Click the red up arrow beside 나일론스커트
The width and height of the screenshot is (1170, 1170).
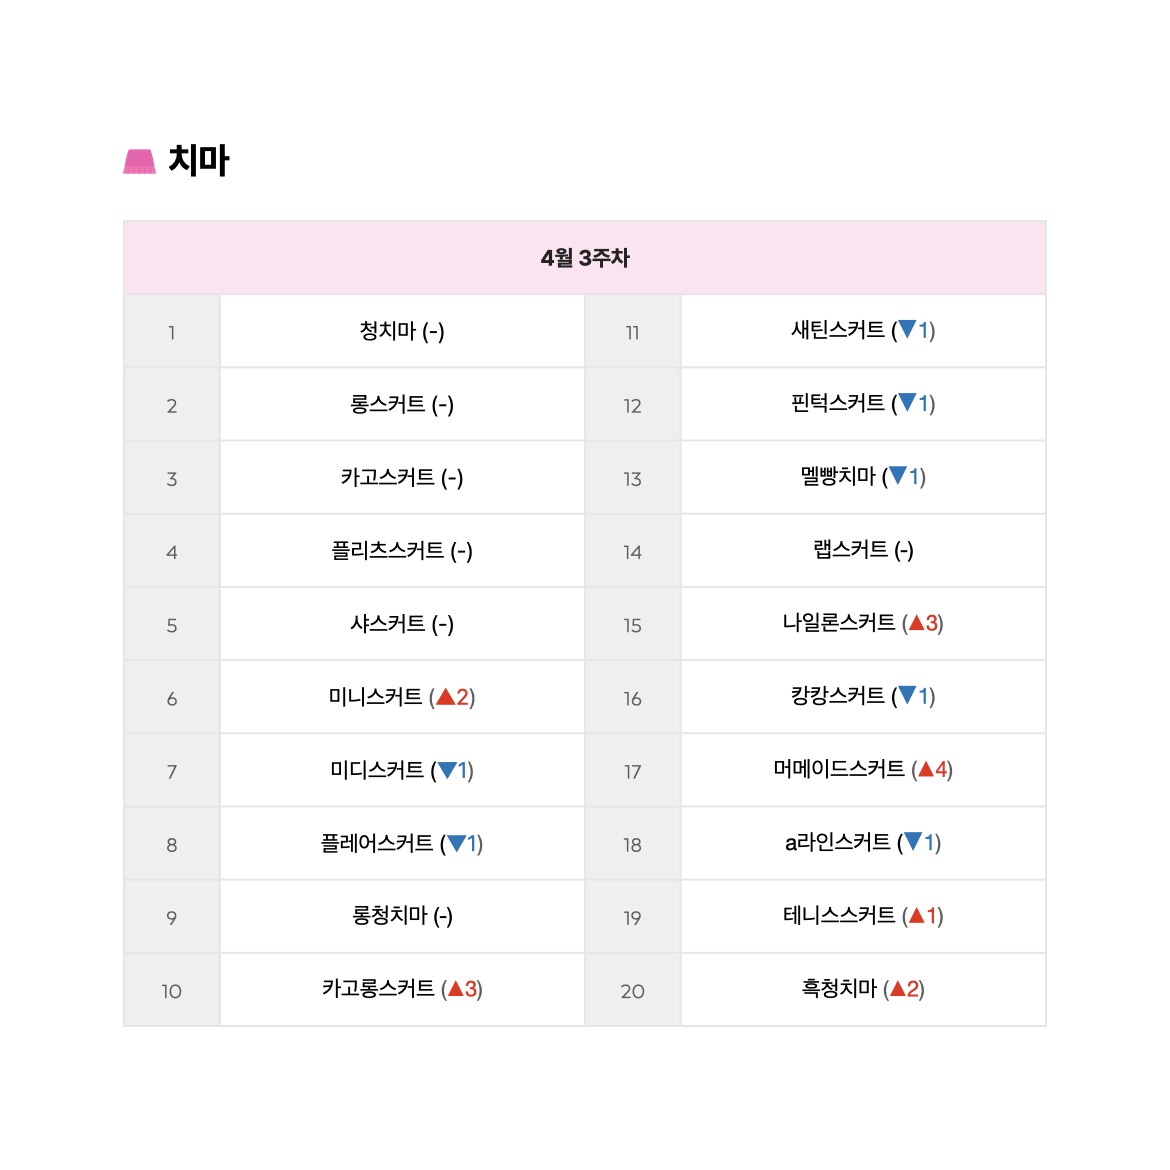click(917, 622)
